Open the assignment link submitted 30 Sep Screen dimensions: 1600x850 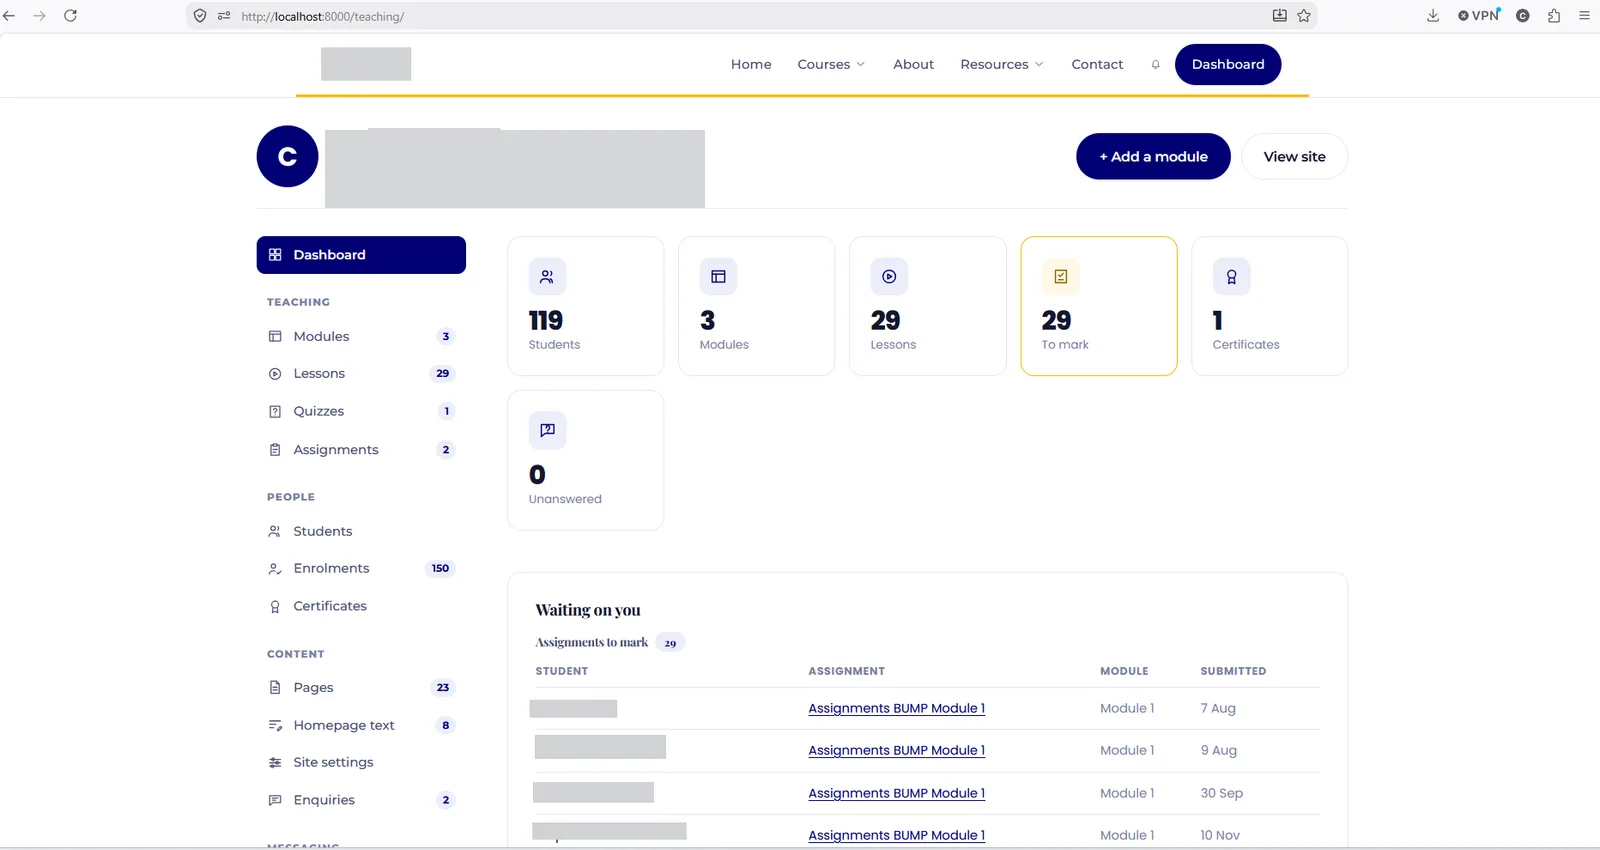coord(897,794)
